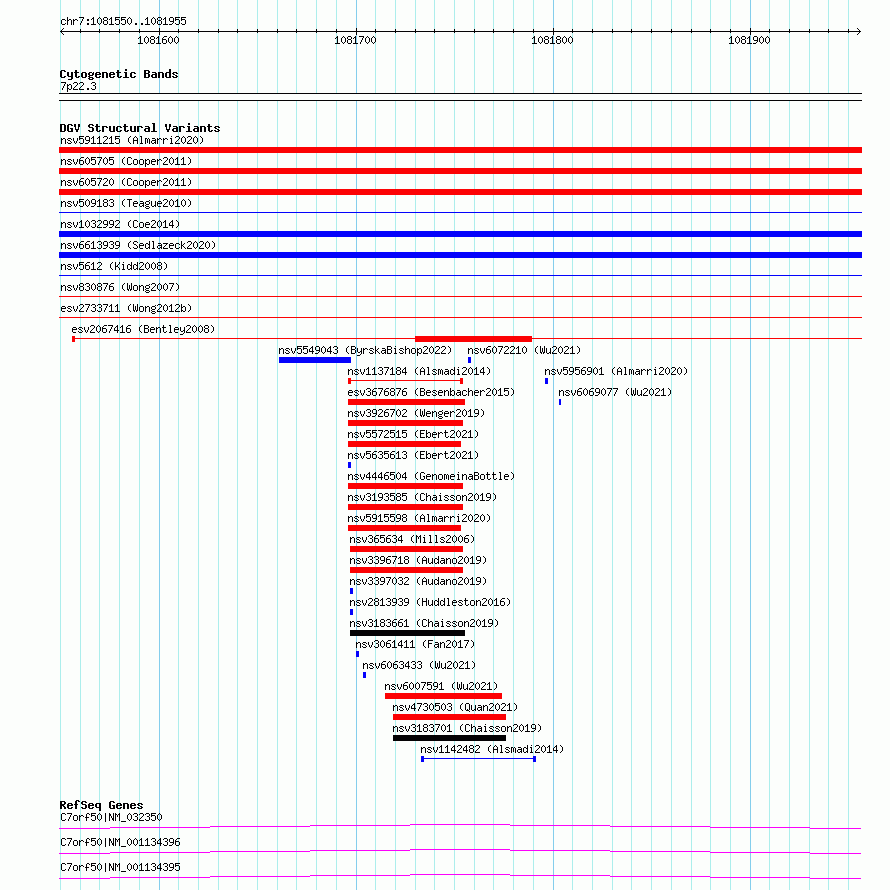This screenshot has height=890, width=890.
Task: Open variant nsv5635613 (Ebert2021) label
Action: point(413,455)
